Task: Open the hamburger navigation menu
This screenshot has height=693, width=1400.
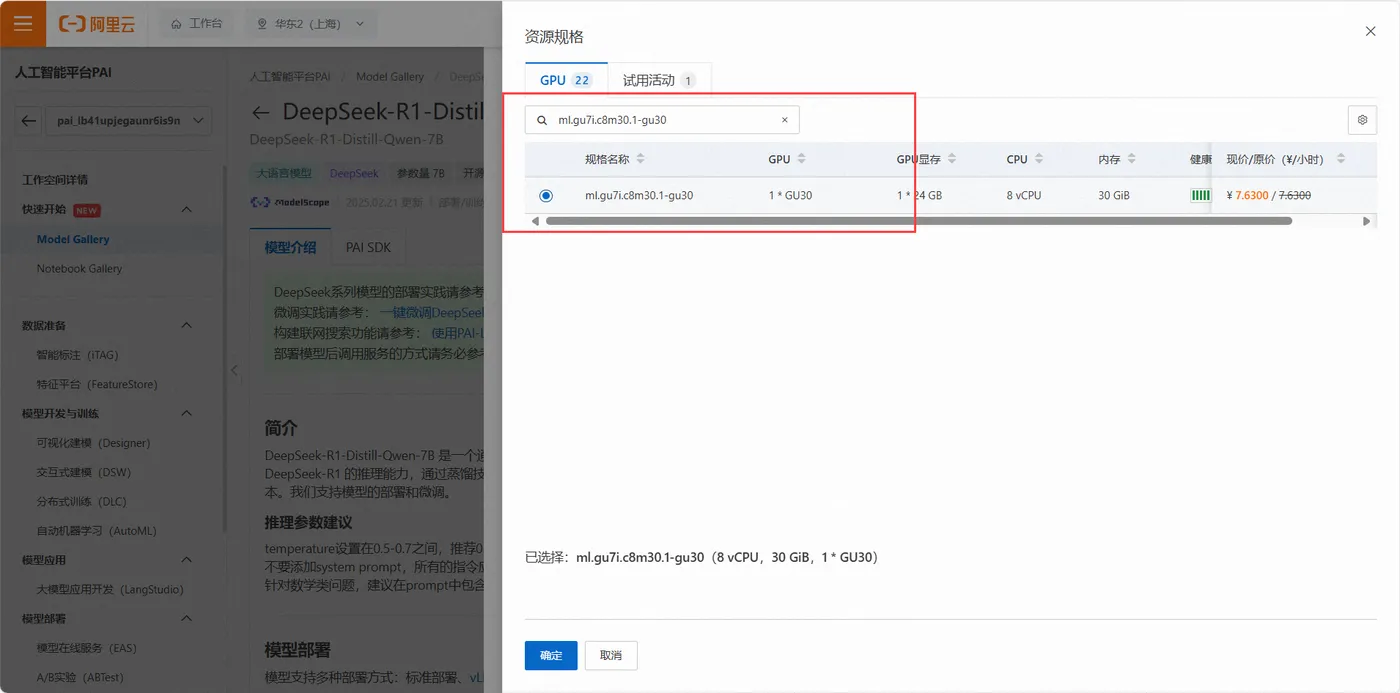Action: [23, 23]
